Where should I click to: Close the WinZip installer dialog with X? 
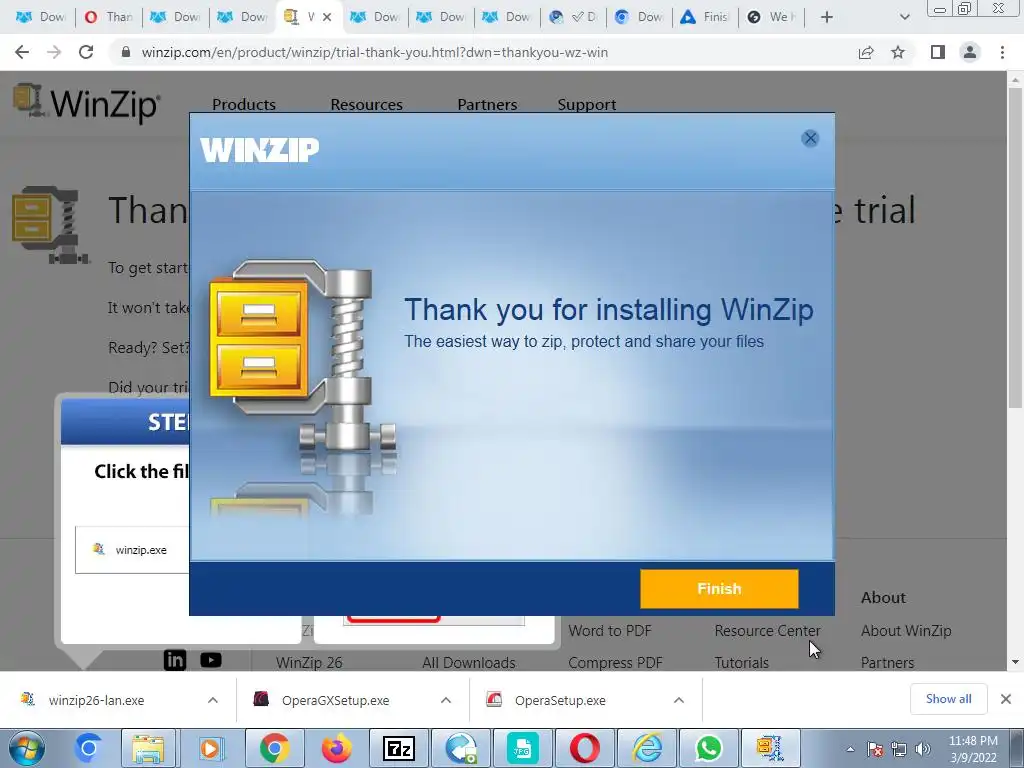click(810, 138)
